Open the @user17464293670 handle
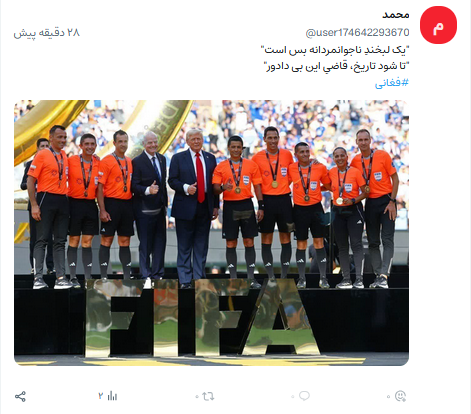The image size is (471, 414). point(357,33)
